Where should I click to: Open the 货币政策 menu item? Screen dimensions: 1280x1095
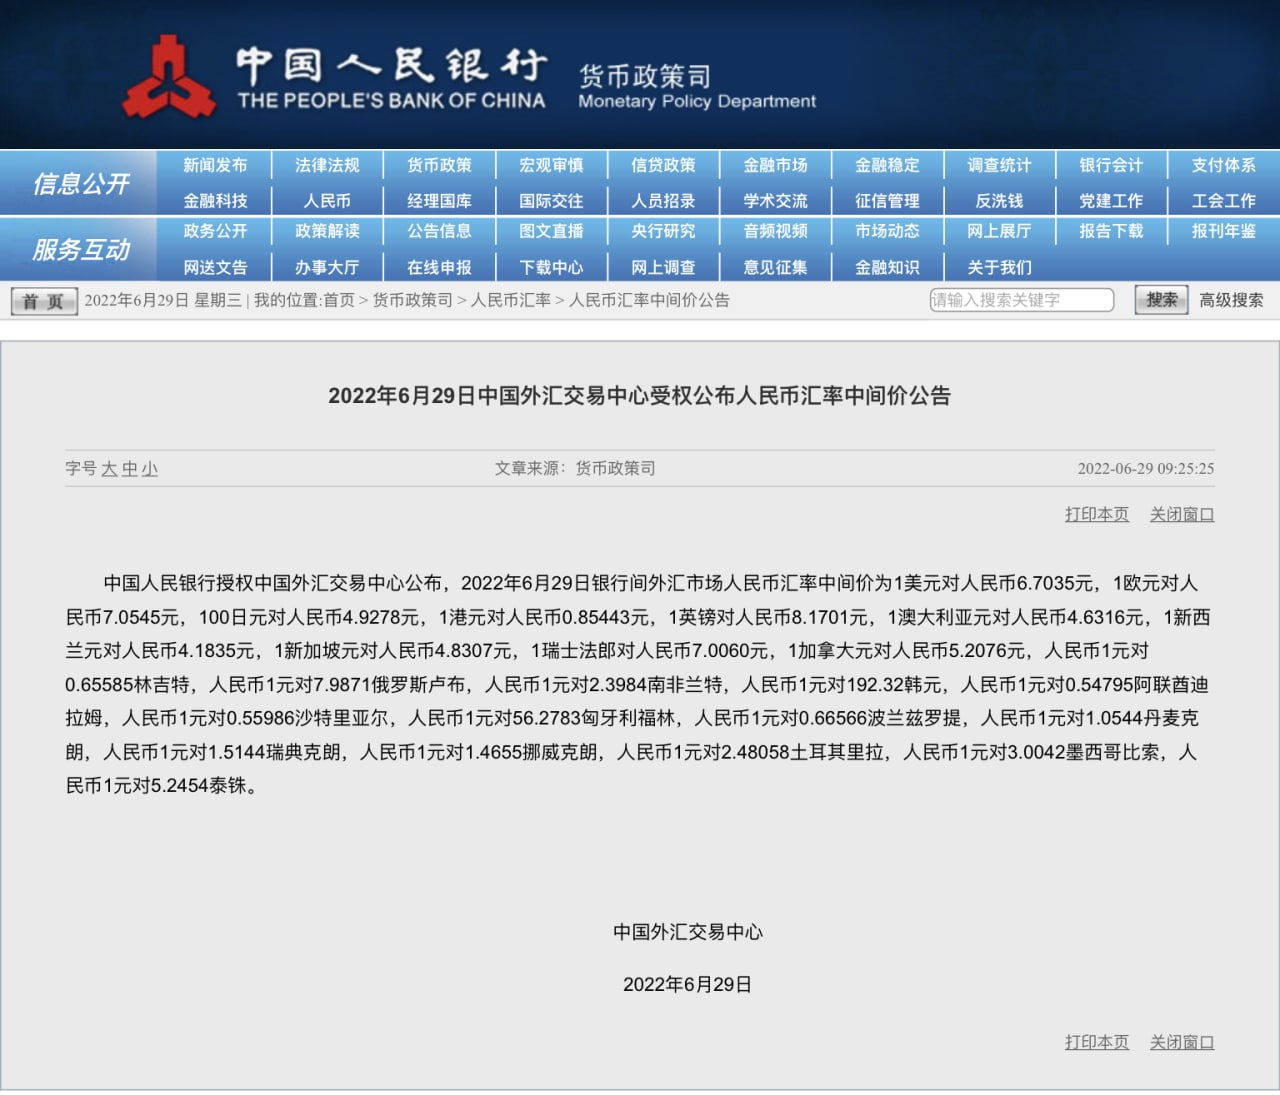[439, 165]
